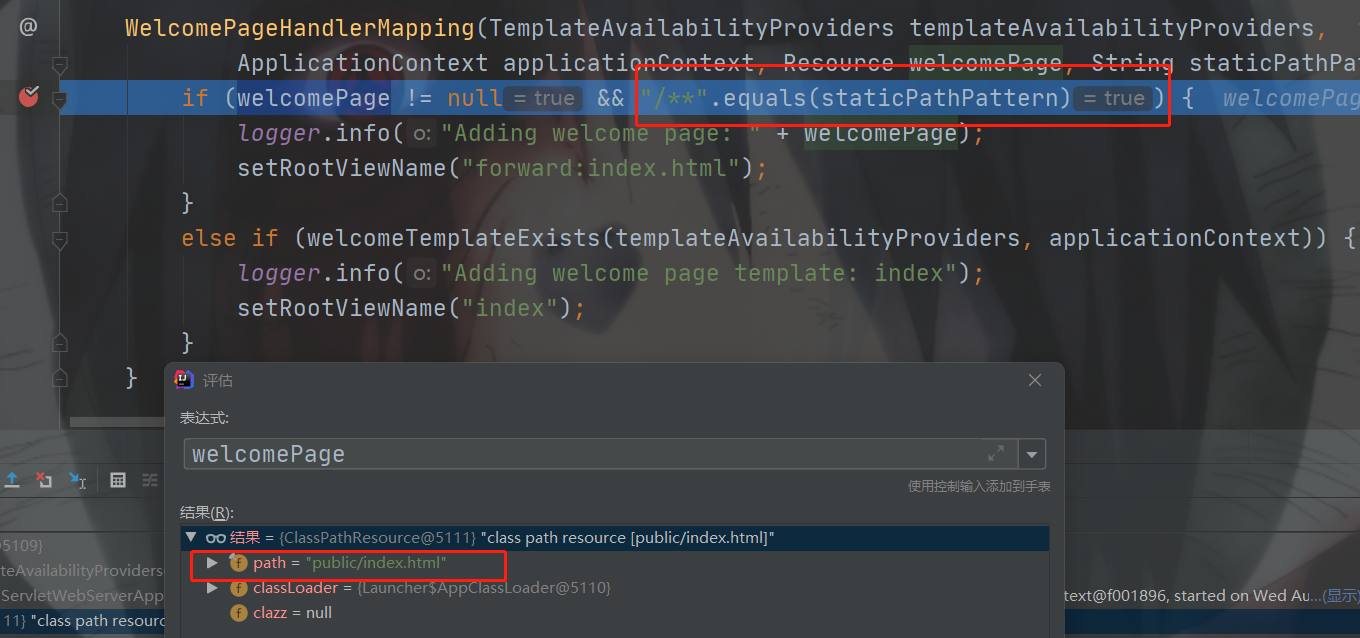1360x638 pixels.
Task: Click the 结果(R) label
Action: (207, 513)
